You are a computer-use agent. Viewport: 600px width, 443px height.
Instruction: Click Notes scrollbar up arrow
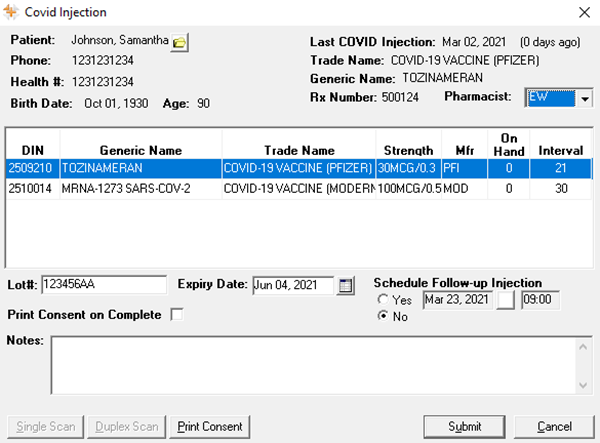coord(583,347)
